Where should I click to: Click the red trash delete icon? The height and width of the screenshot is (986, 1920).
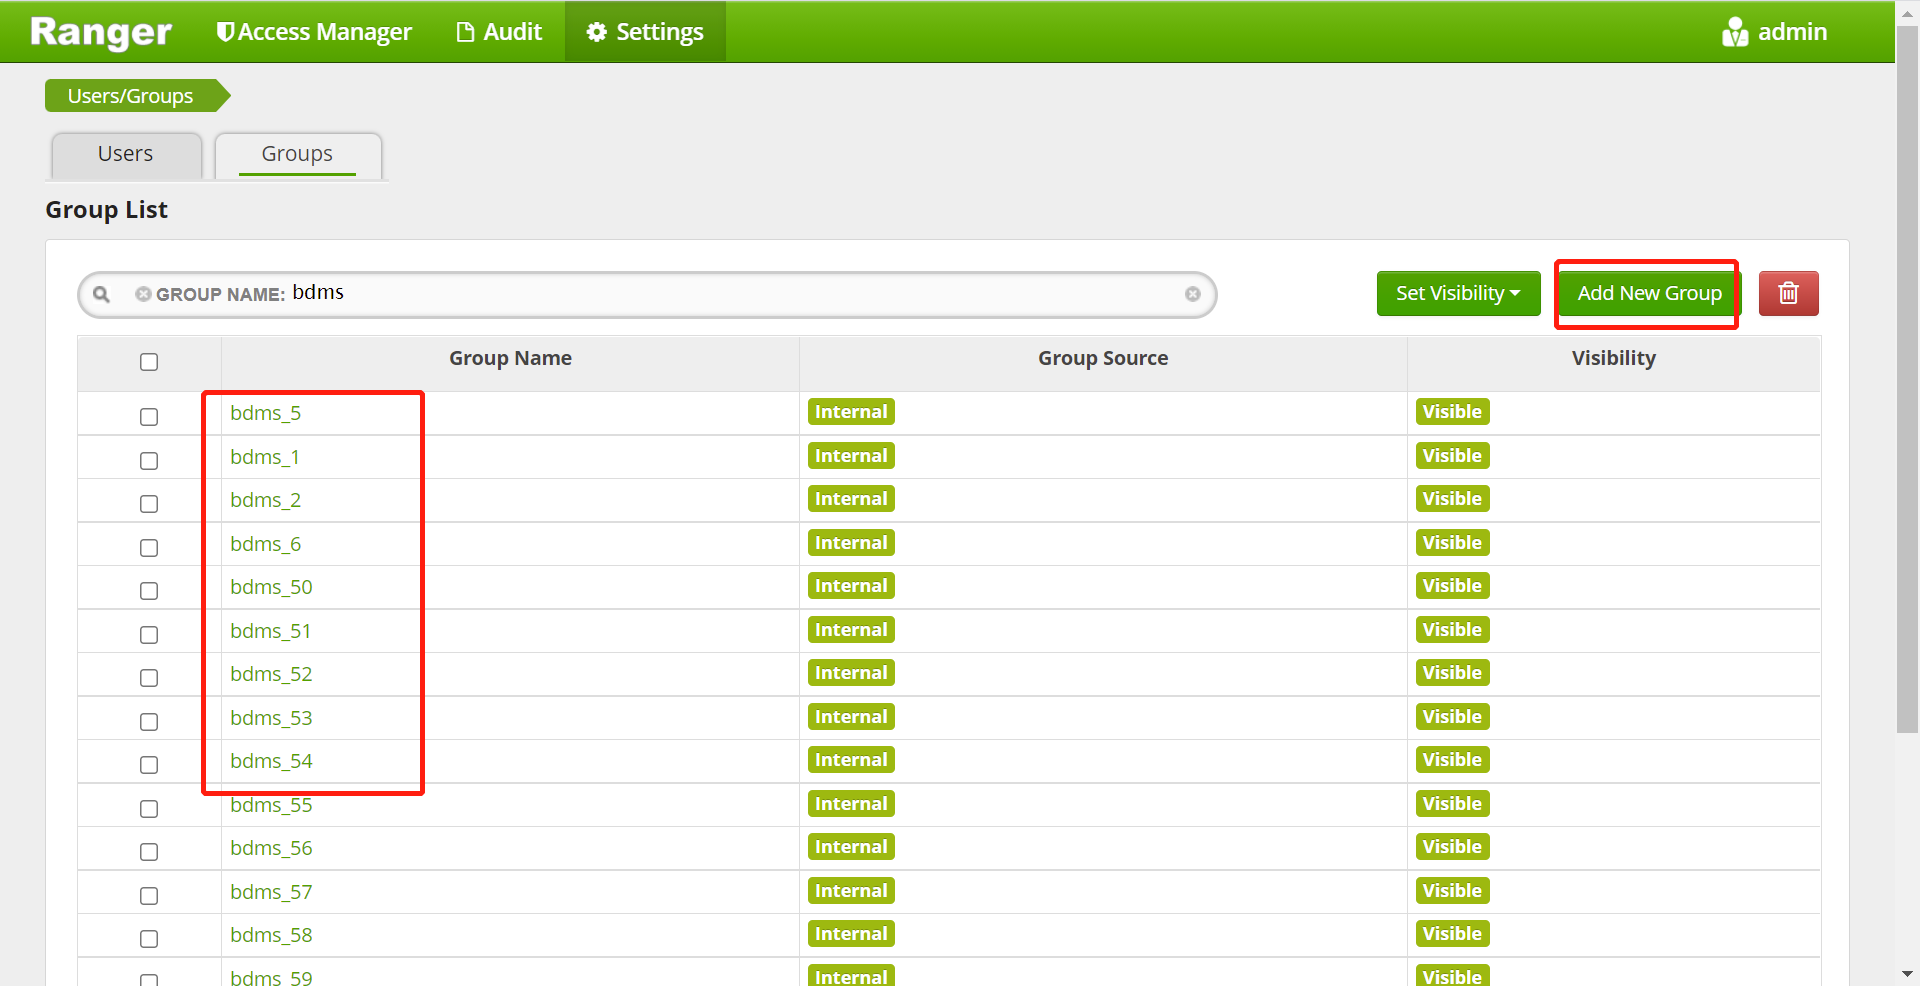pos(1788,293)
